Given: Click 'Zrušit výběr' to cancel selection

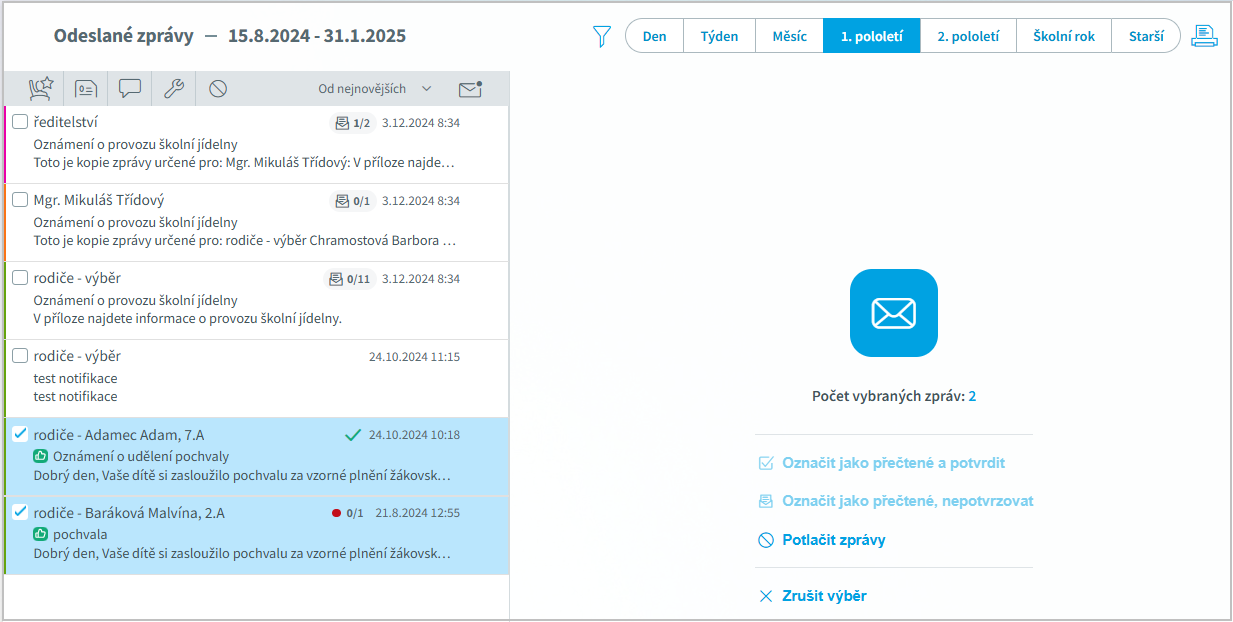Looking at the screenshot, I should tap(824, 596).
